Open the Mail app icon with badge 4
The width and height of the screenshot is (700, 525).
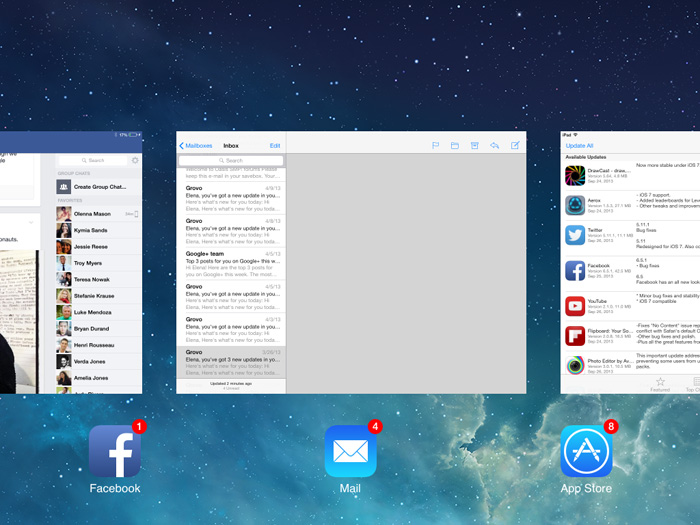click(350, 451)
